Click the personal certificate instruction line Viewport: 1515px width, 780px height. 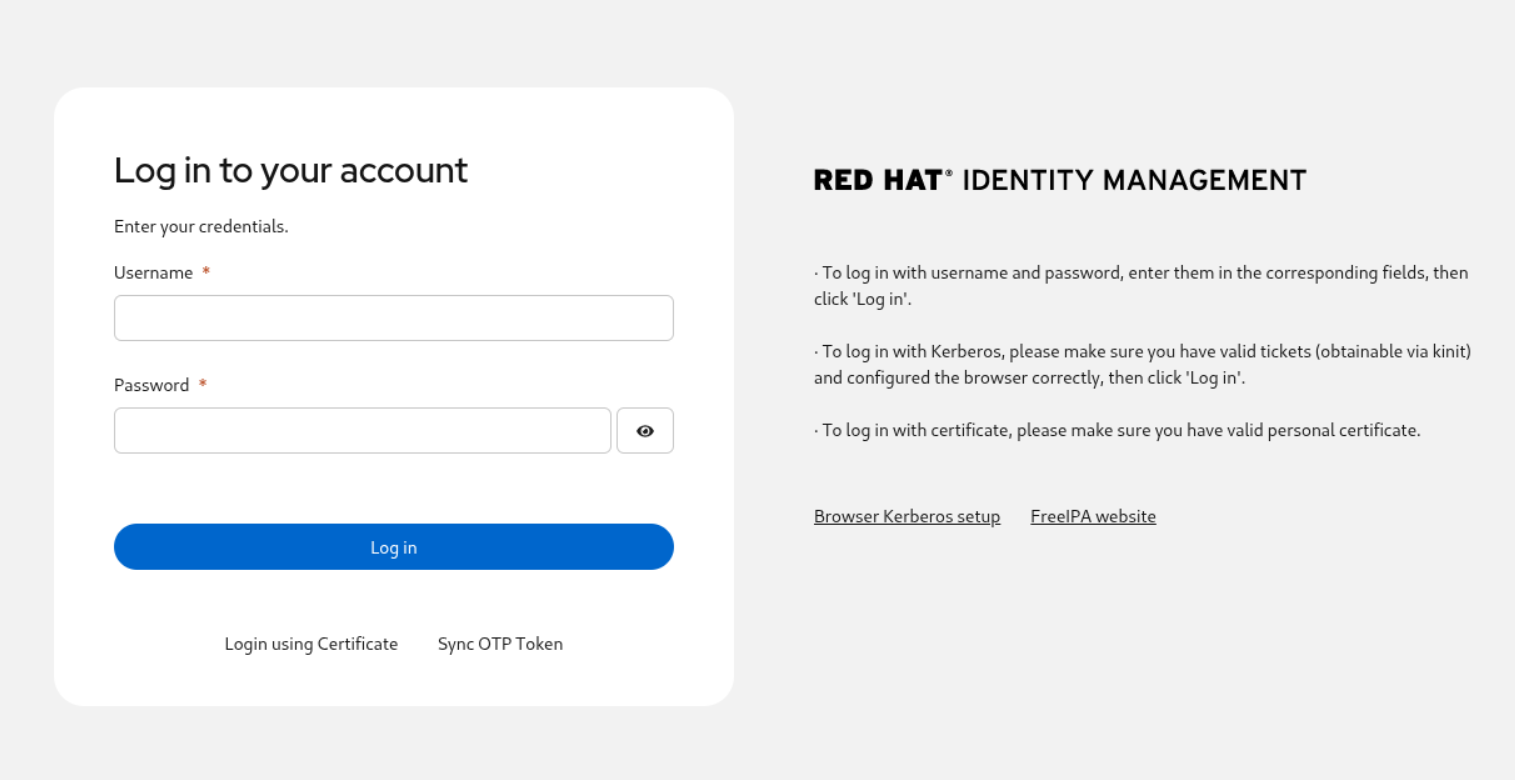(x=1117, y=431)
